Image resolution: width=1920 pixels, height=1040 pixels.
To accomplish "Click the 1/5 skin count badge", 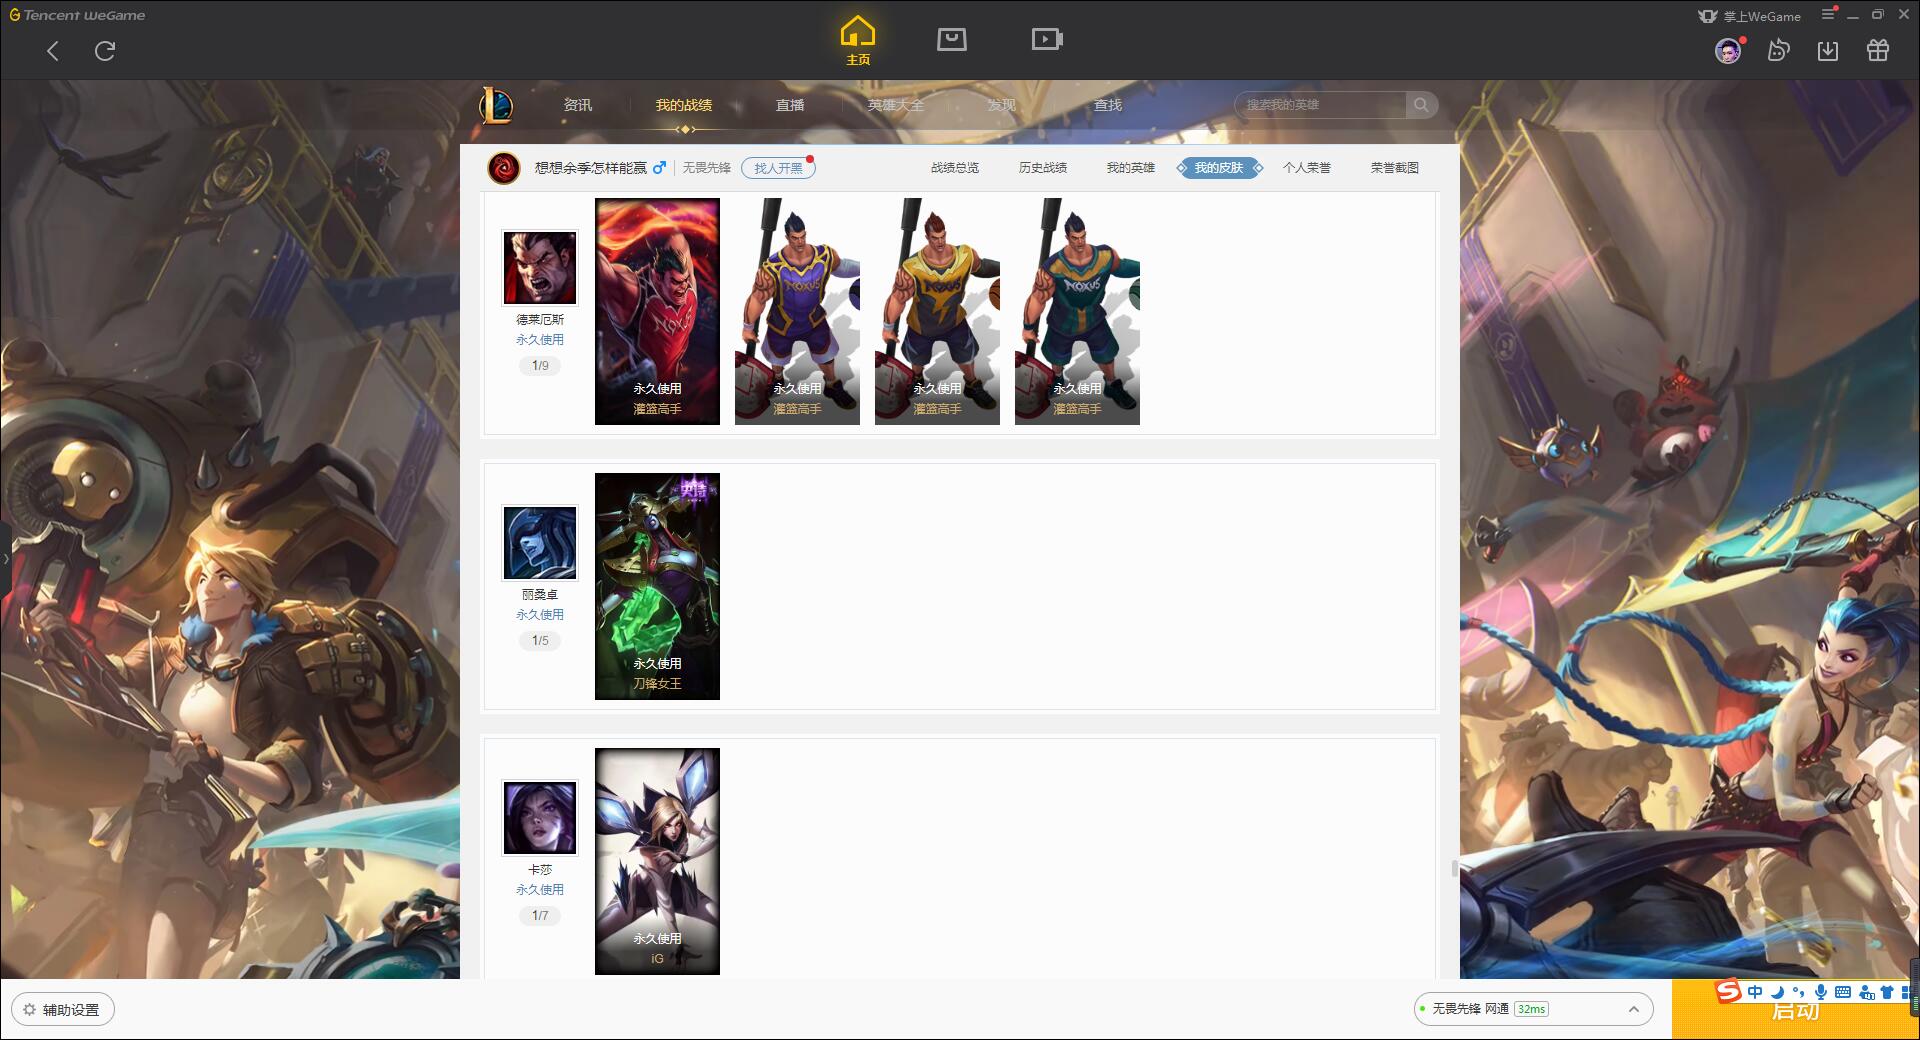I will (x=540, y=641).
